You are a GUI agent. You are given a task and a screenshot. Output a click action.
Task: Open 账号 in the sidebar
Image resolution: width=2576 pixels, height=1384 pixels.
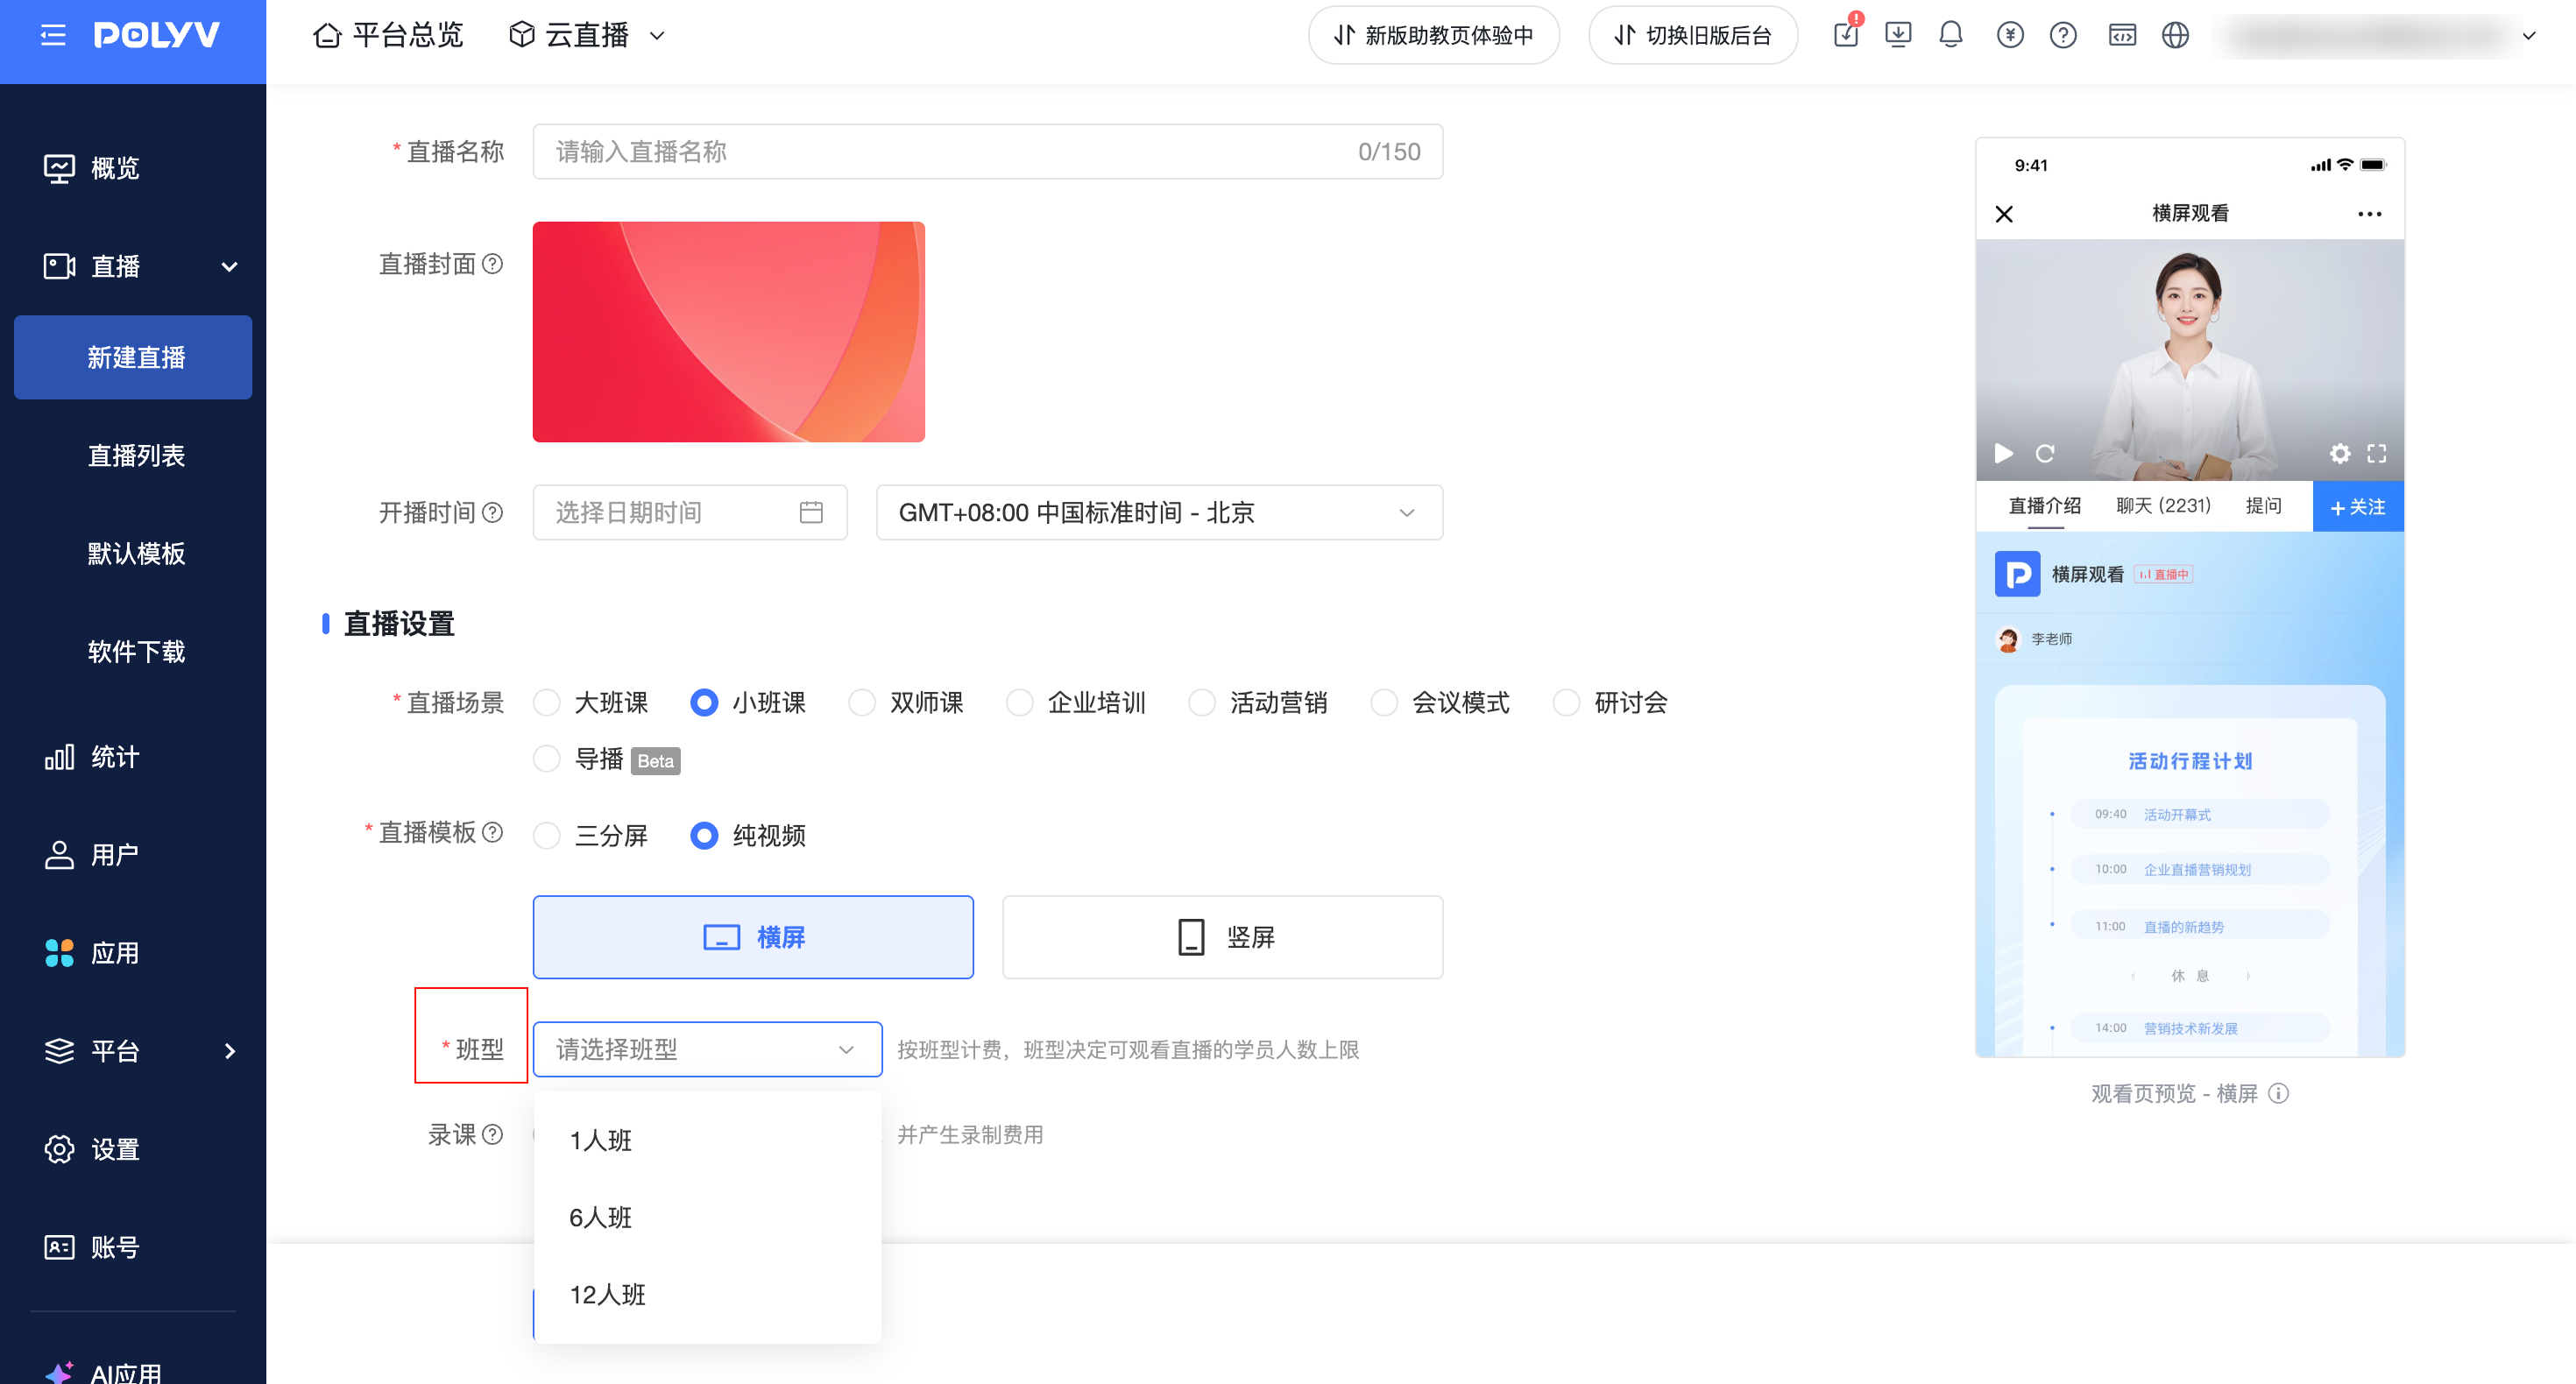click(x=133, y=1247)
